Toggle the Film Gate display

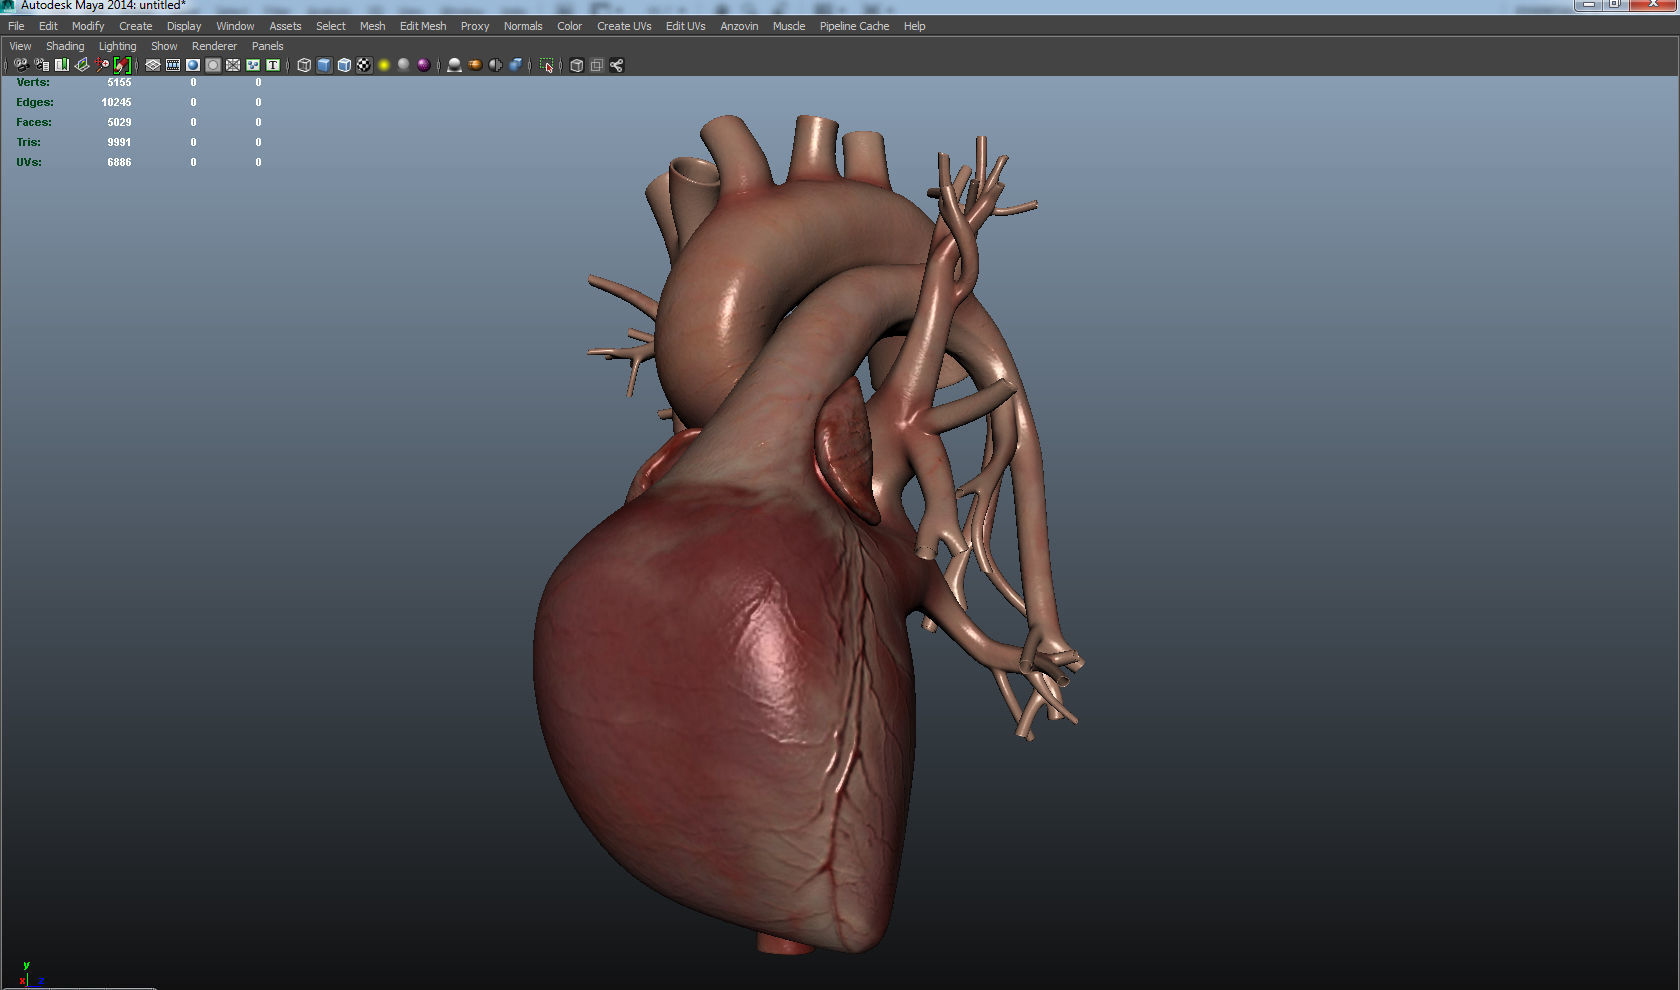click(173, 65)
